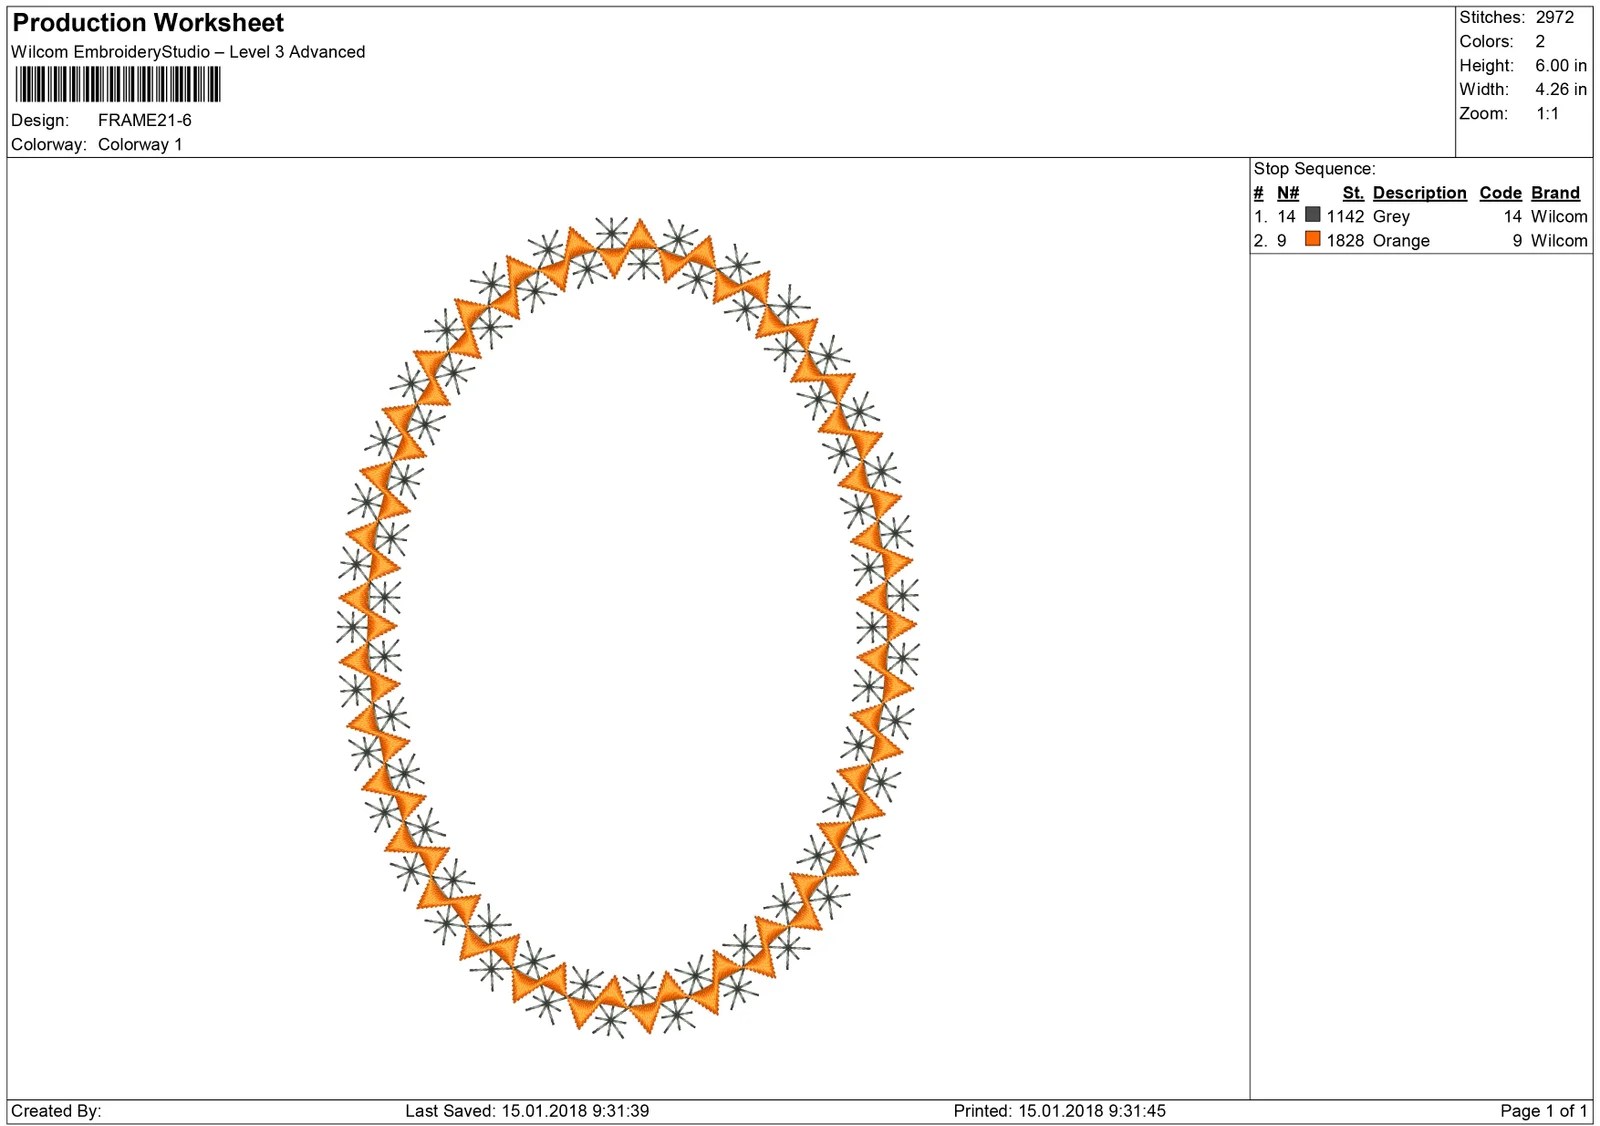Click the Wilcom brand in the Grey row
The image size is (1600, 1126).
pyautogui.click(x=1559, y=217)
